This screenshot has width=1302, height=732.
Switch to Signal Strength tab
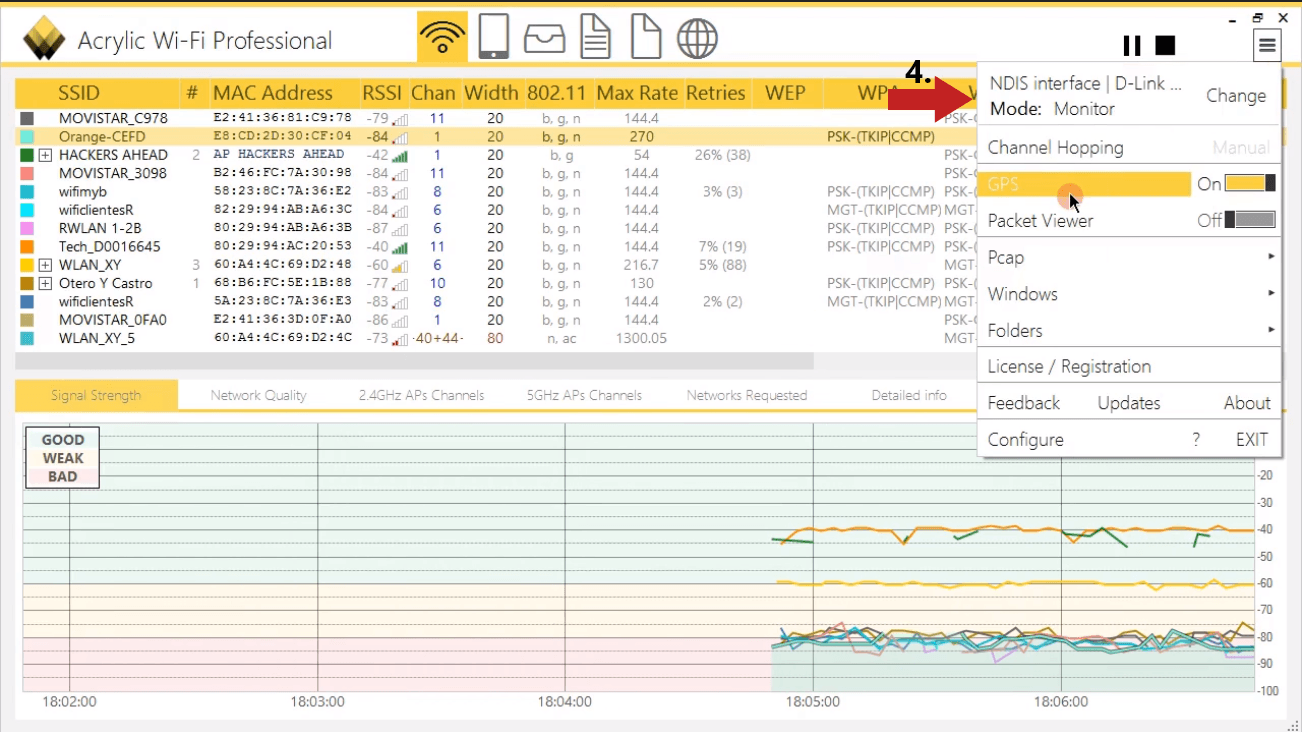[96, 395]
